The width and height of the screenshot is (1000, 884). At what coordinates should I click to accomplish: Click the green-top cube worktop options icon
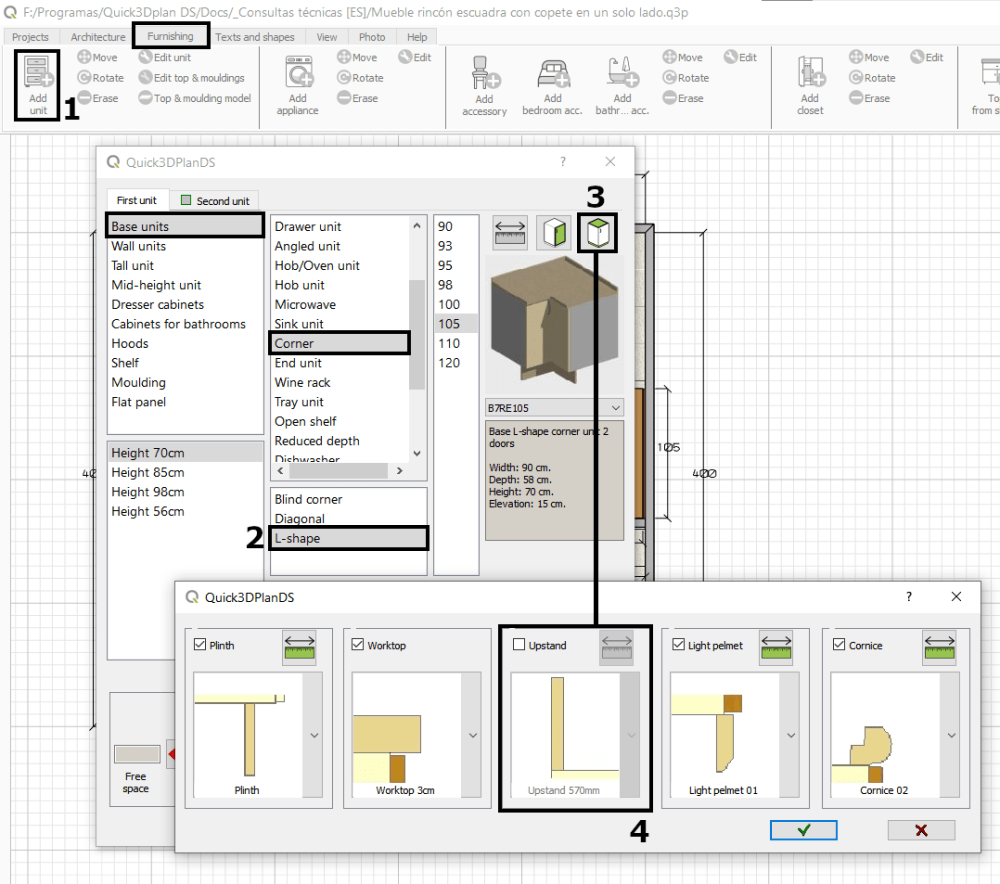pyautogui.click(x=598, y=232)
